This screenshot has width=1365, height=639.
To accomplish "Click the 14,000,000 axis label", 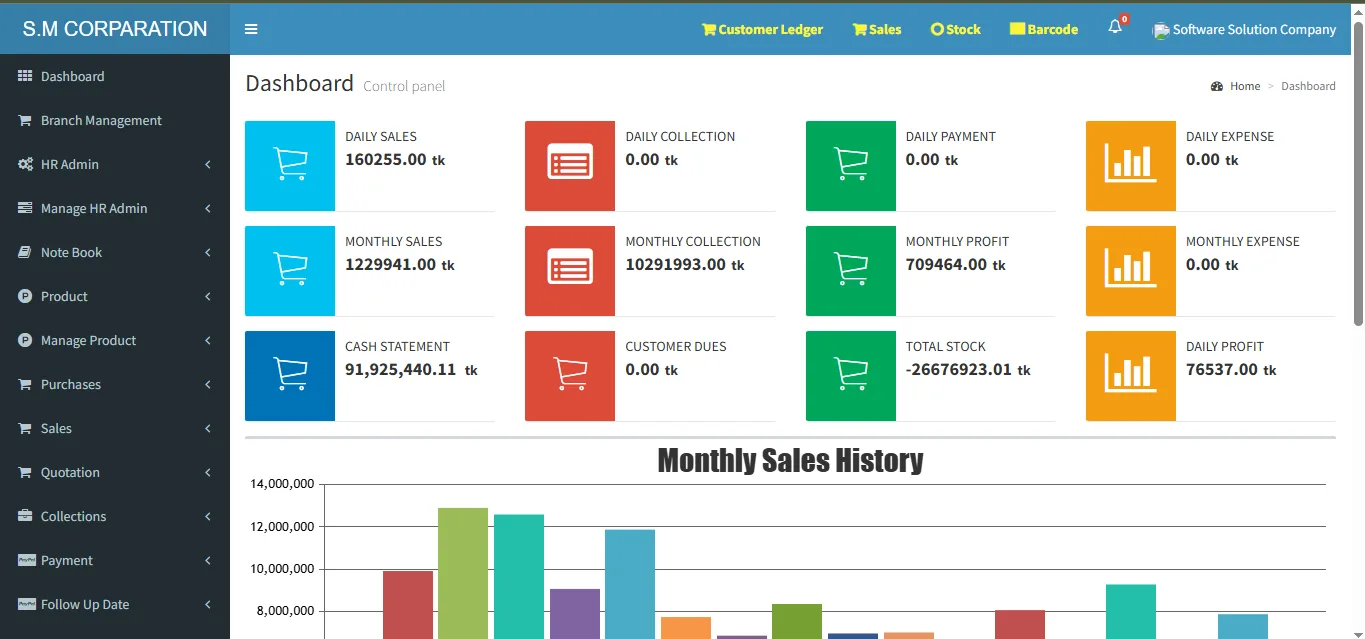I will pyautogui.click(x=282, y=484).
